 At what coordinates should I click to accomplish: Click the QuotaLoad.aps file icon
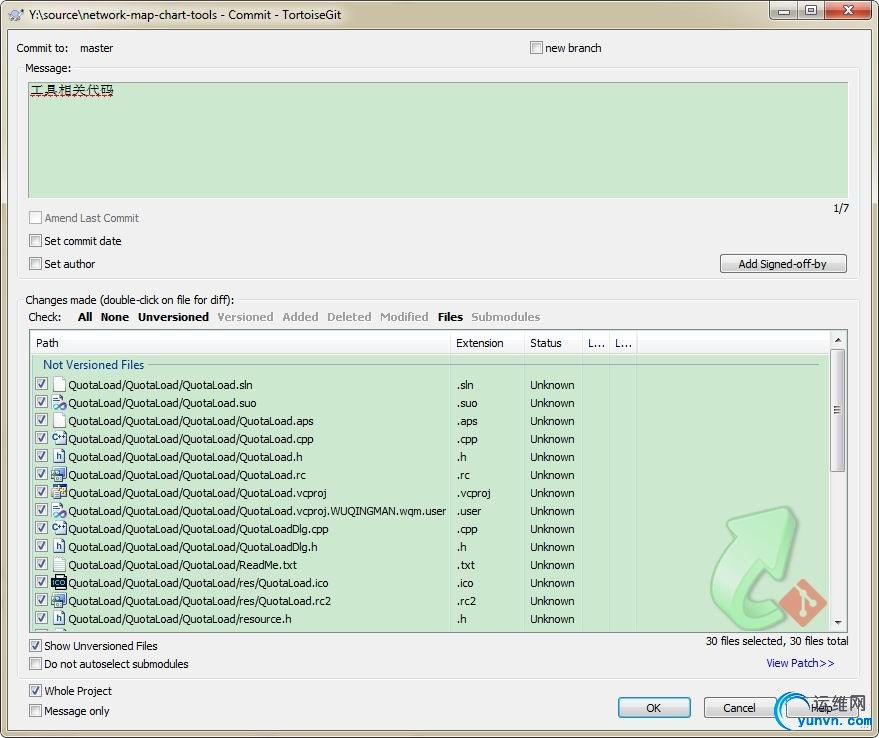[x=59, y=421]
